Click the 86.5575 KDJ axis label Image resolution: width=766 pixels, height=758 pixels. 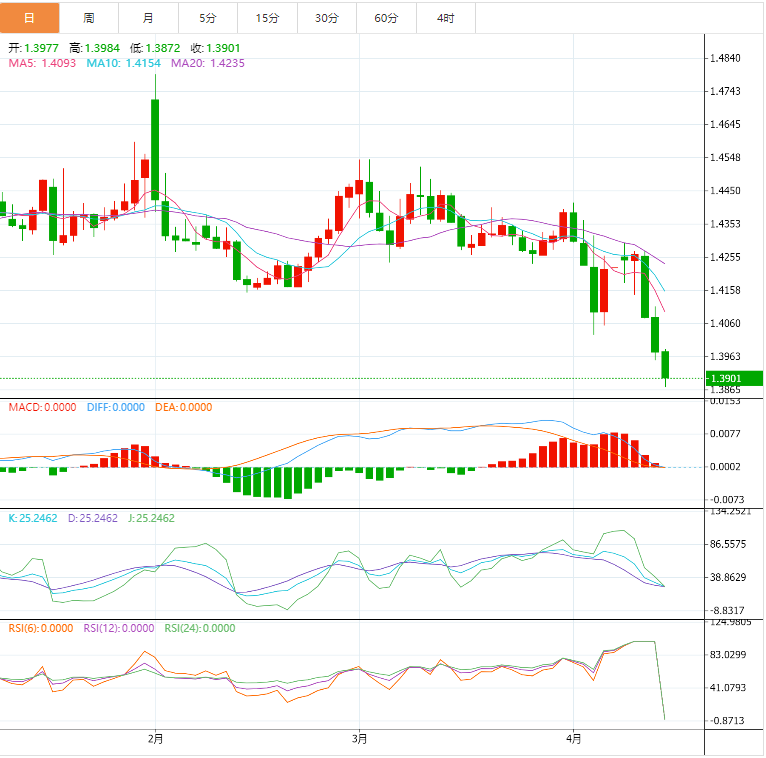point(728,545)
